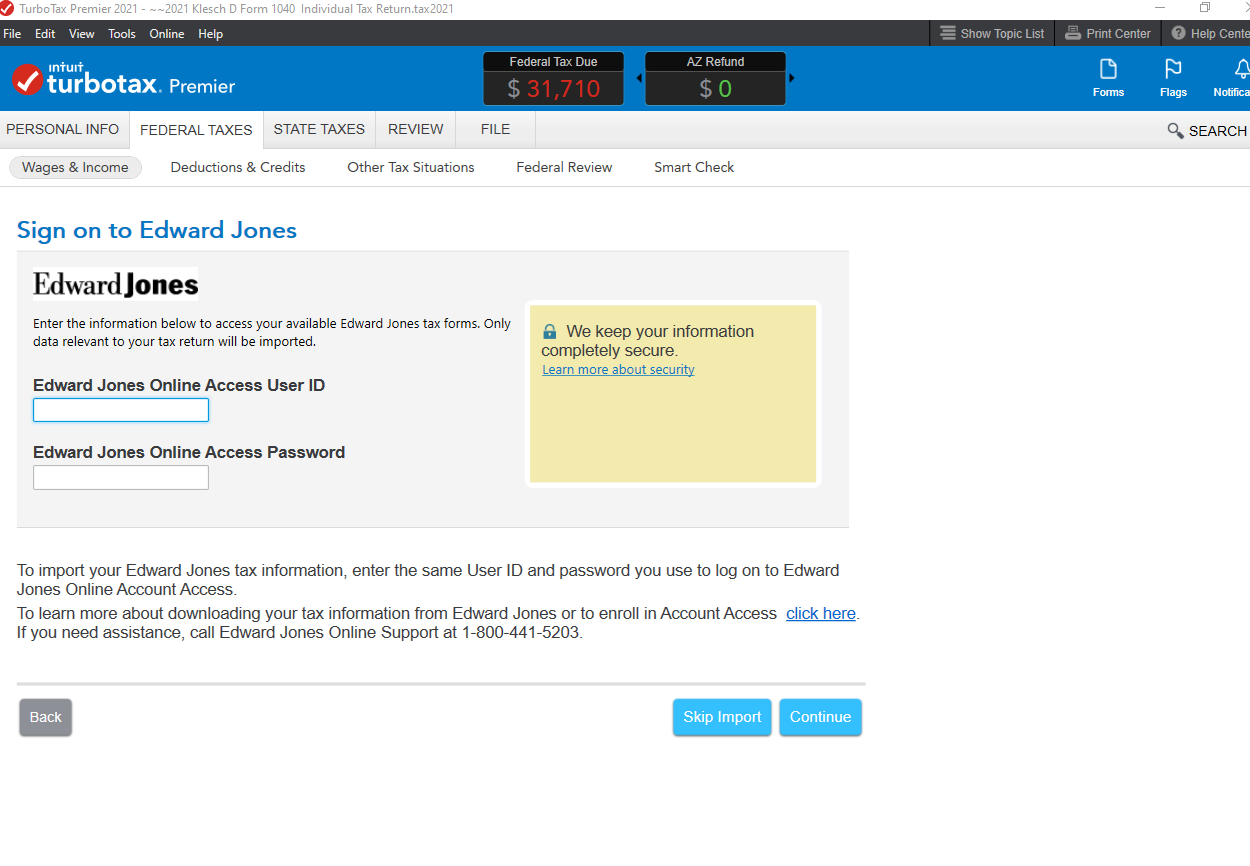This screenshot has height=866, width=1250.
Task: Minimize the TurboTax window
Action: (1159, 8)
